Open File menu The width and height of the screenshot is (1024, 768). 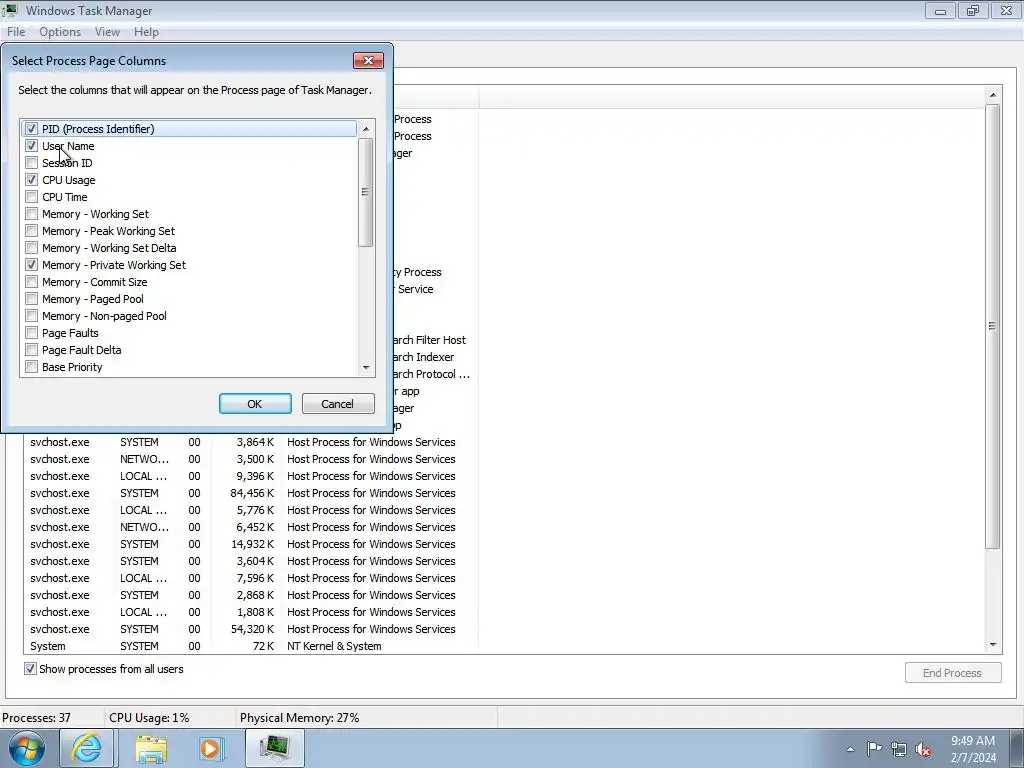click(x=16, y=31)
